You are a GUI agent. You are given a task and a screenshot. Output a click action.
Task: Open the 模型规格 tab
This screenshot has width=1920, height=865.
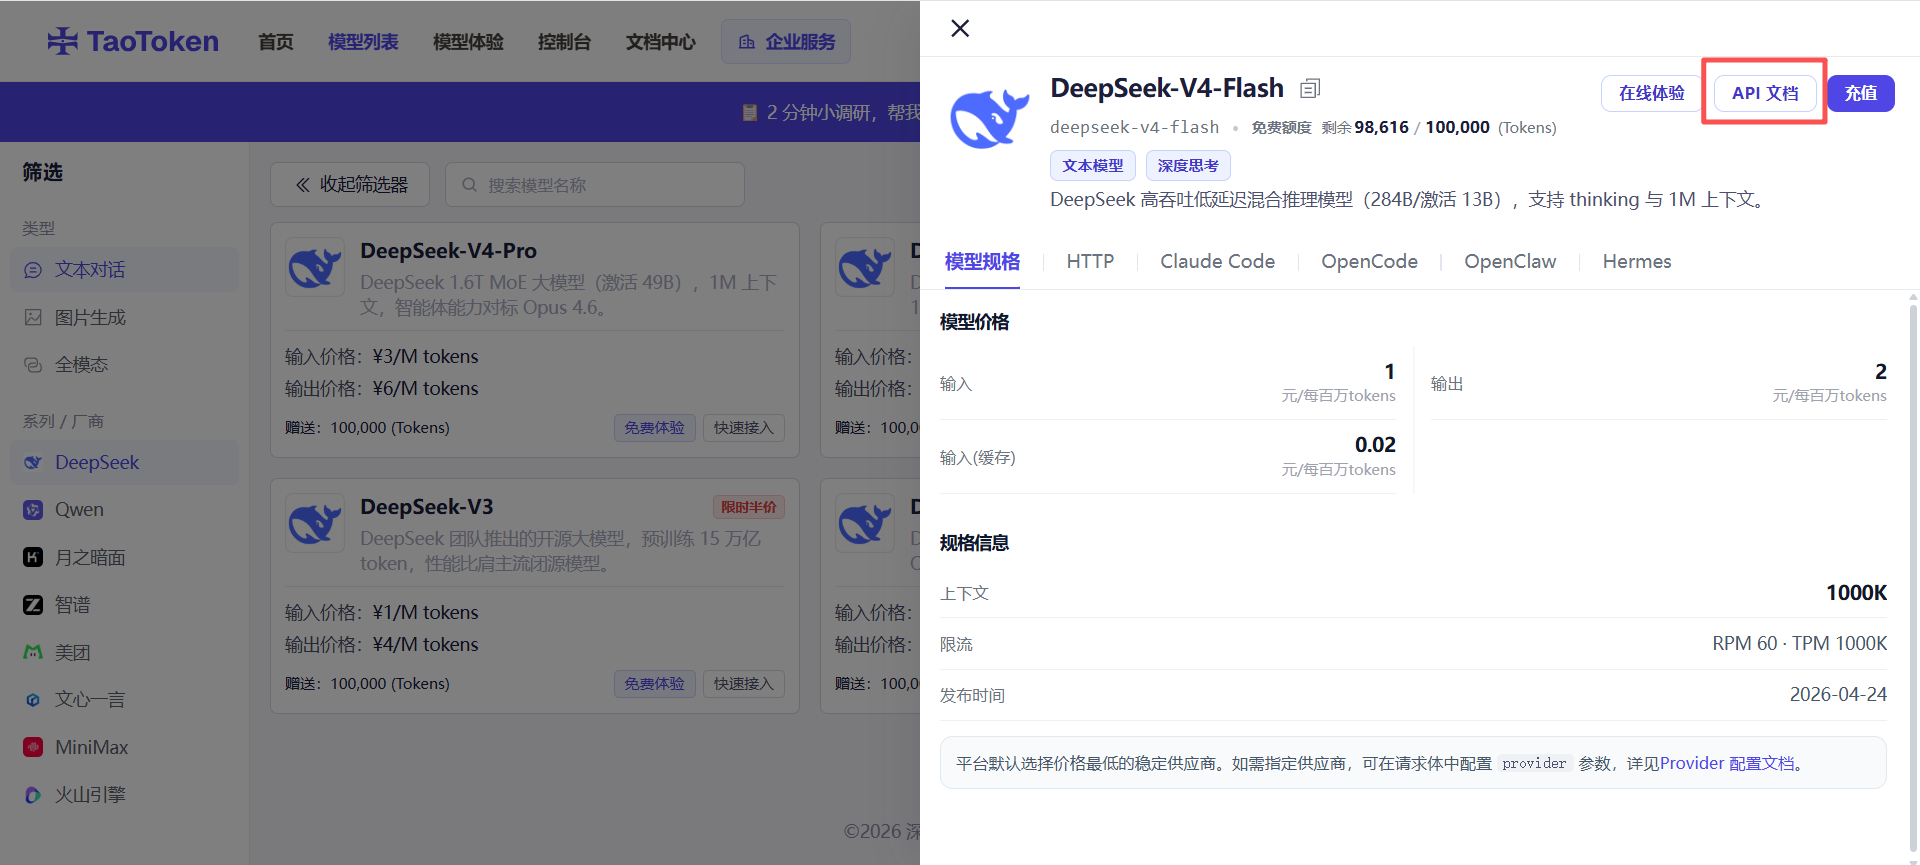point(982,261)
